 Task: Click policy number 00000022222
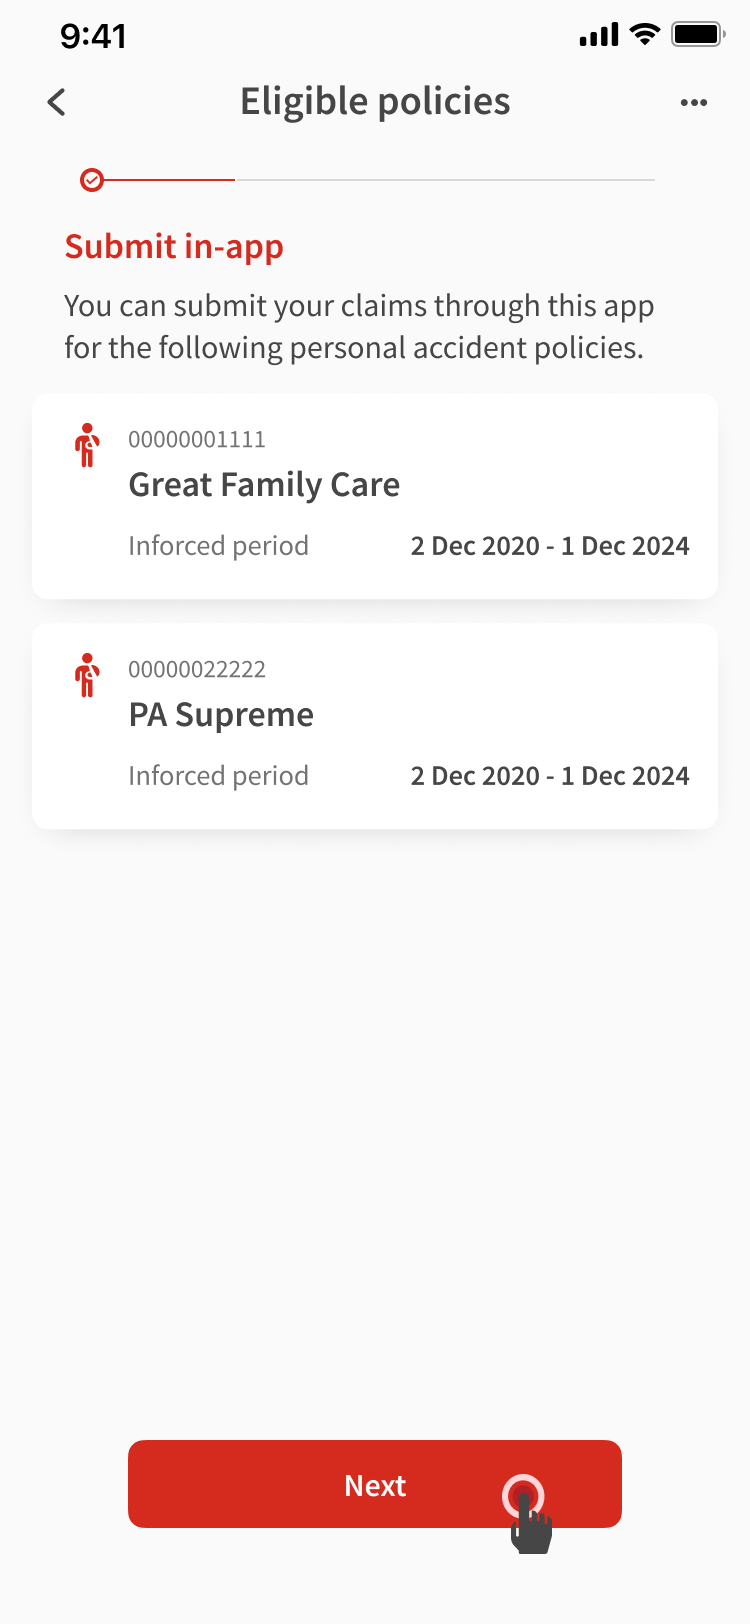point(197,670)
